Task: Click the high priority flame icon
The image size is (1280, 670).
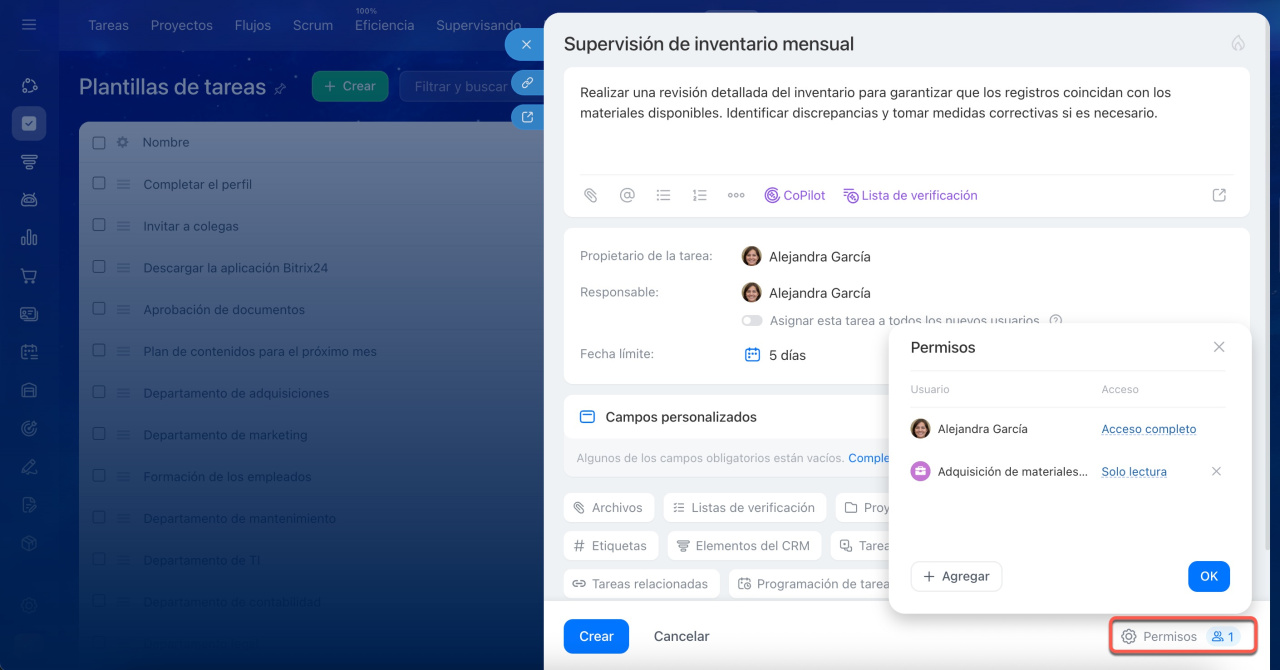Action: click(1238, 43)
